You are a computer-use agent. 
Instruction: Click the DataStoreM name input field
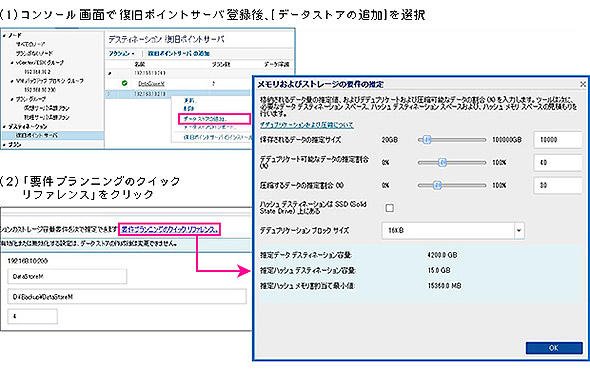(67, 277)
